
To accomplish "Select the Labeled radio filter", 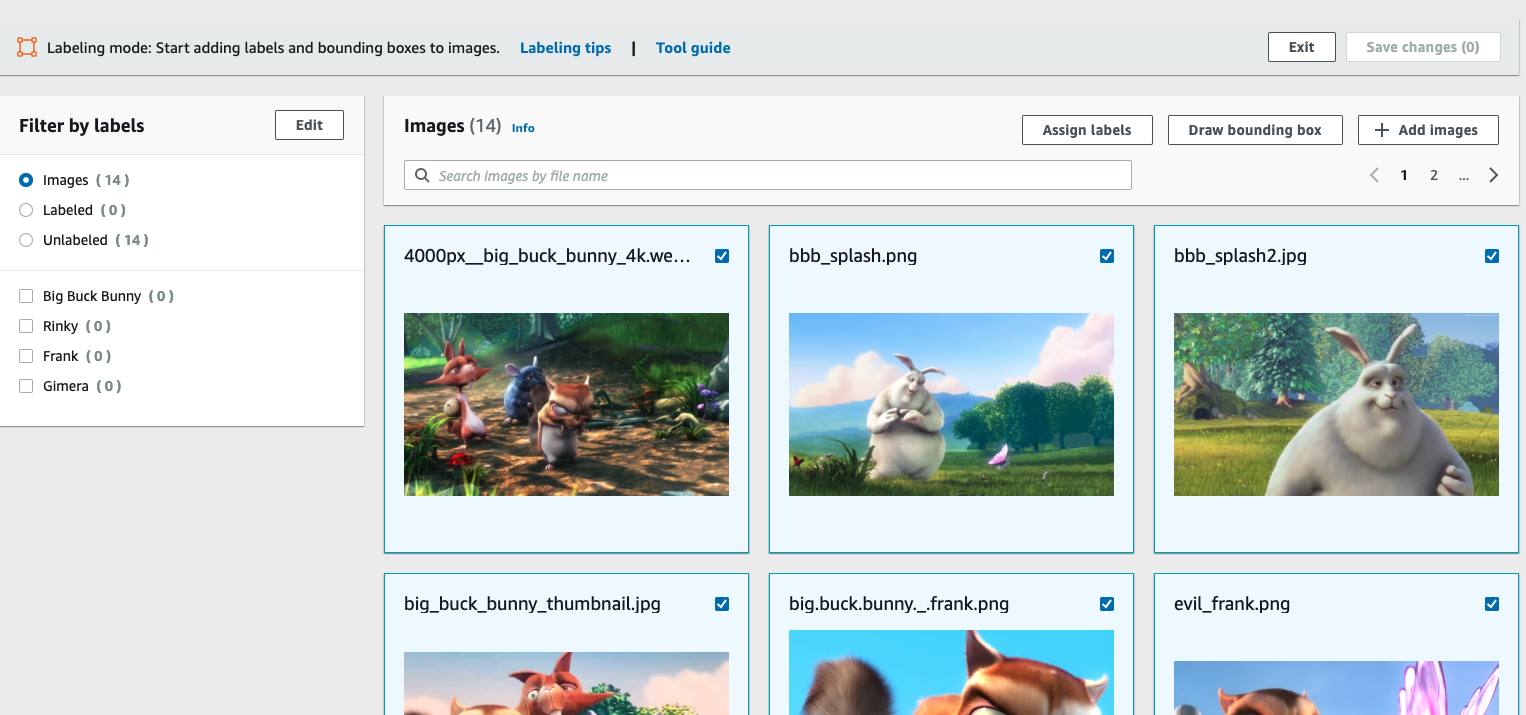I will click(x=26, y=210).
